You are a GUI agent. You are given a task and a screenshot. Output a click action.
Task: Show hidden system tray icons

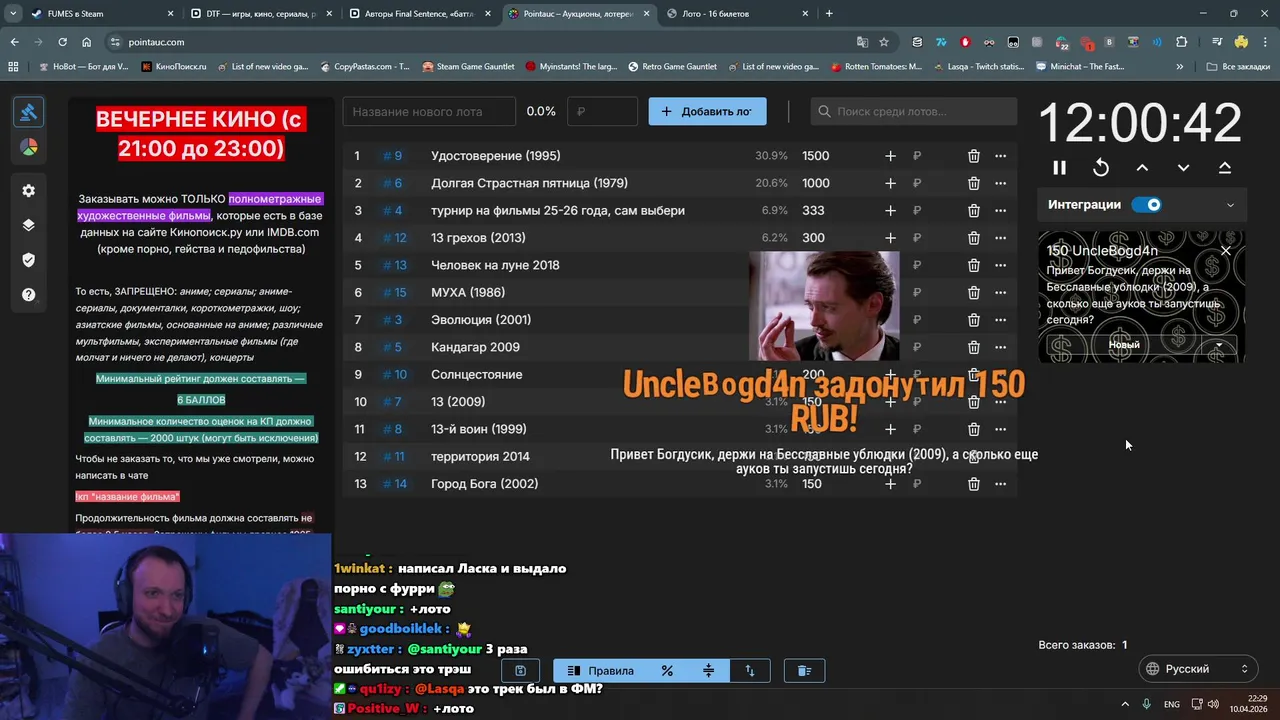[x=1125, y=704]
